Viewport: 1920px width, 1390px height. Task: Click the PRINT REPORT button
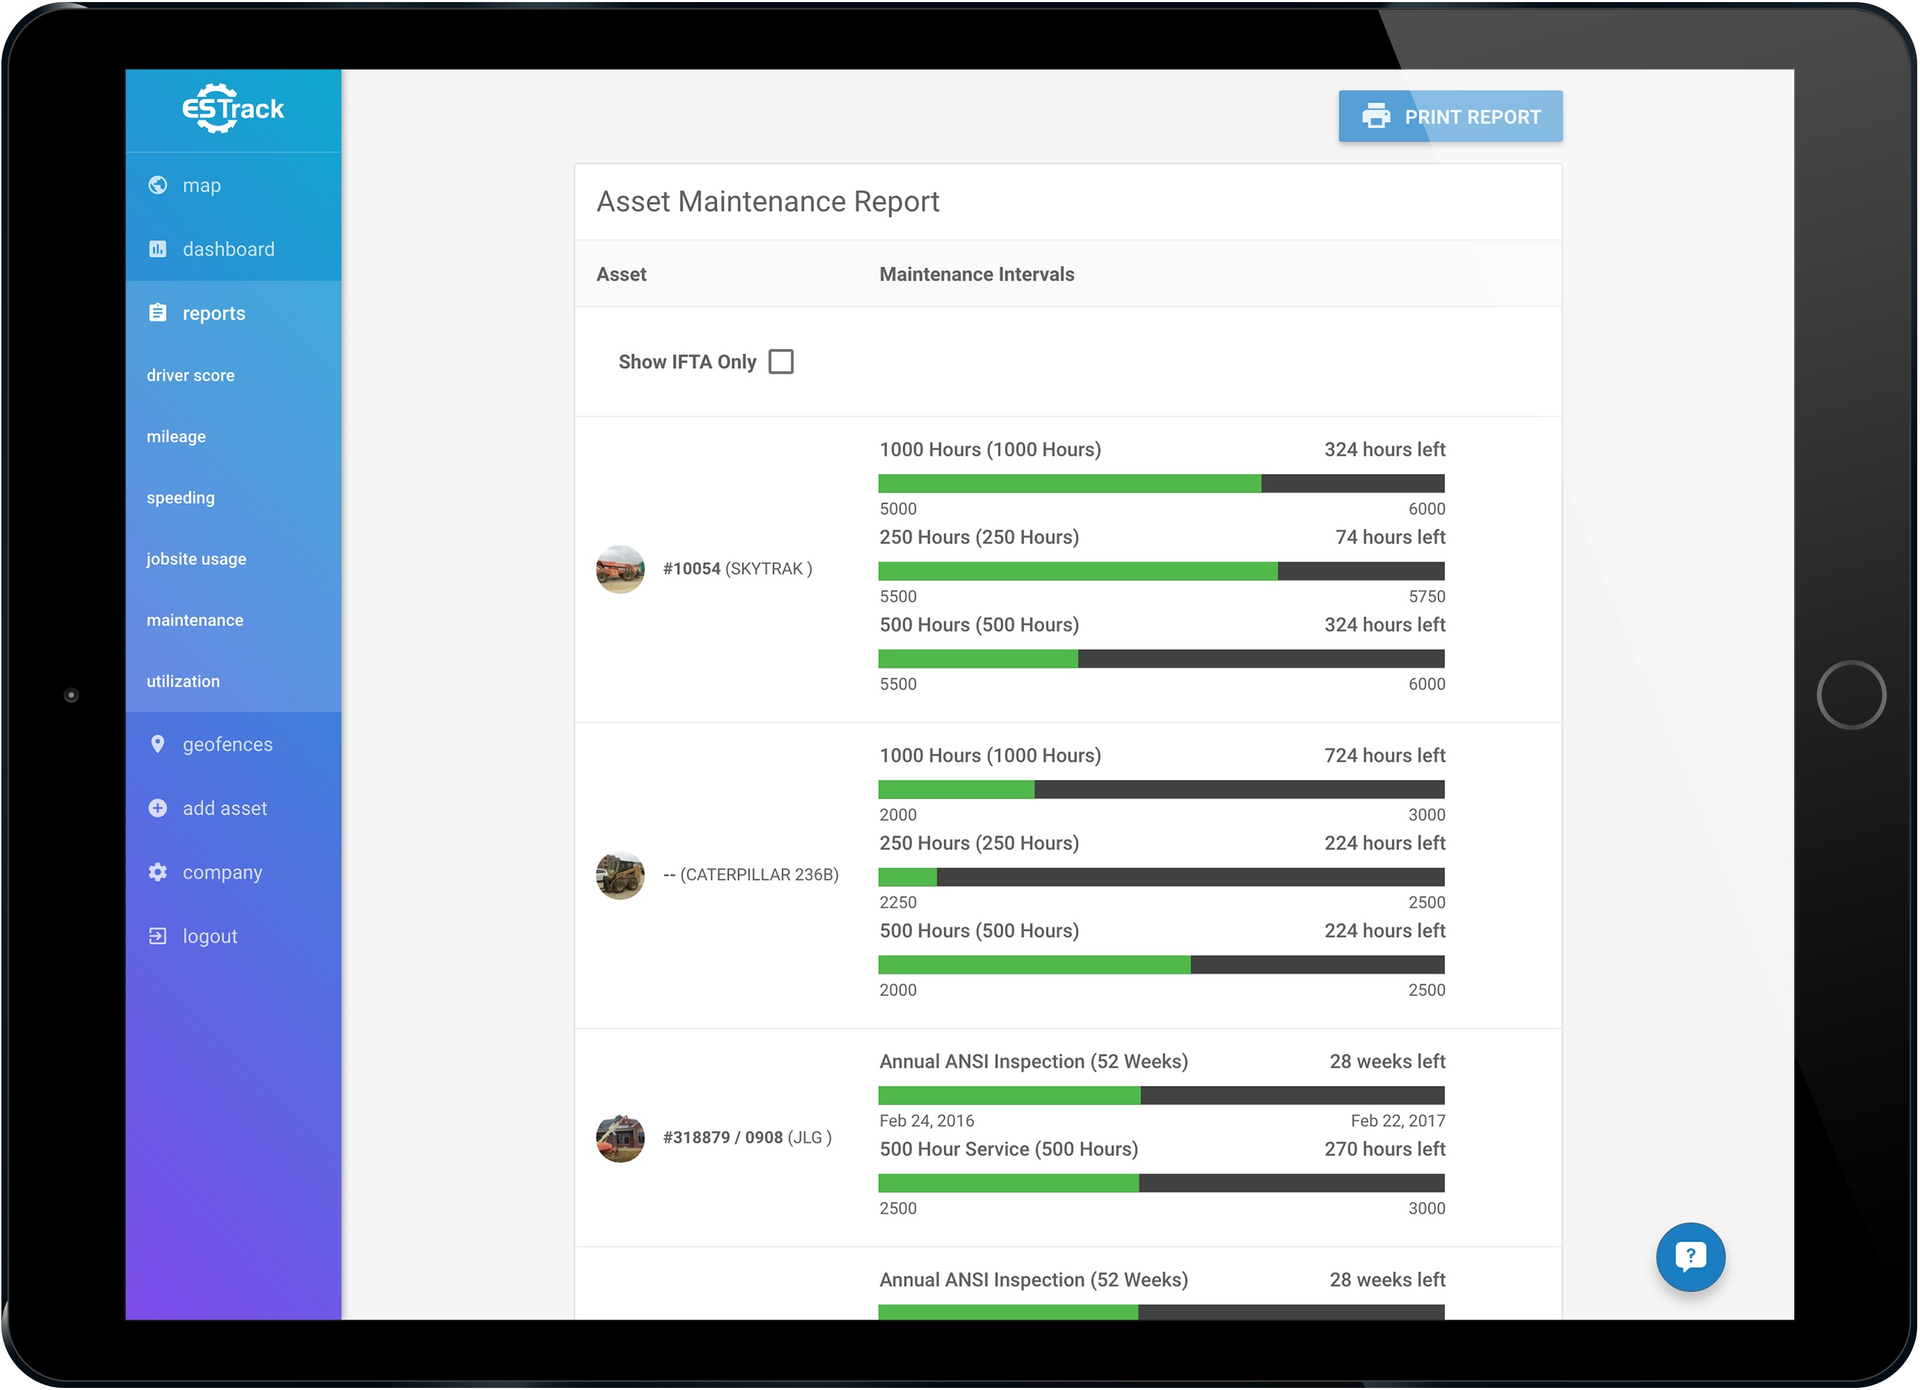(1450, 116)
